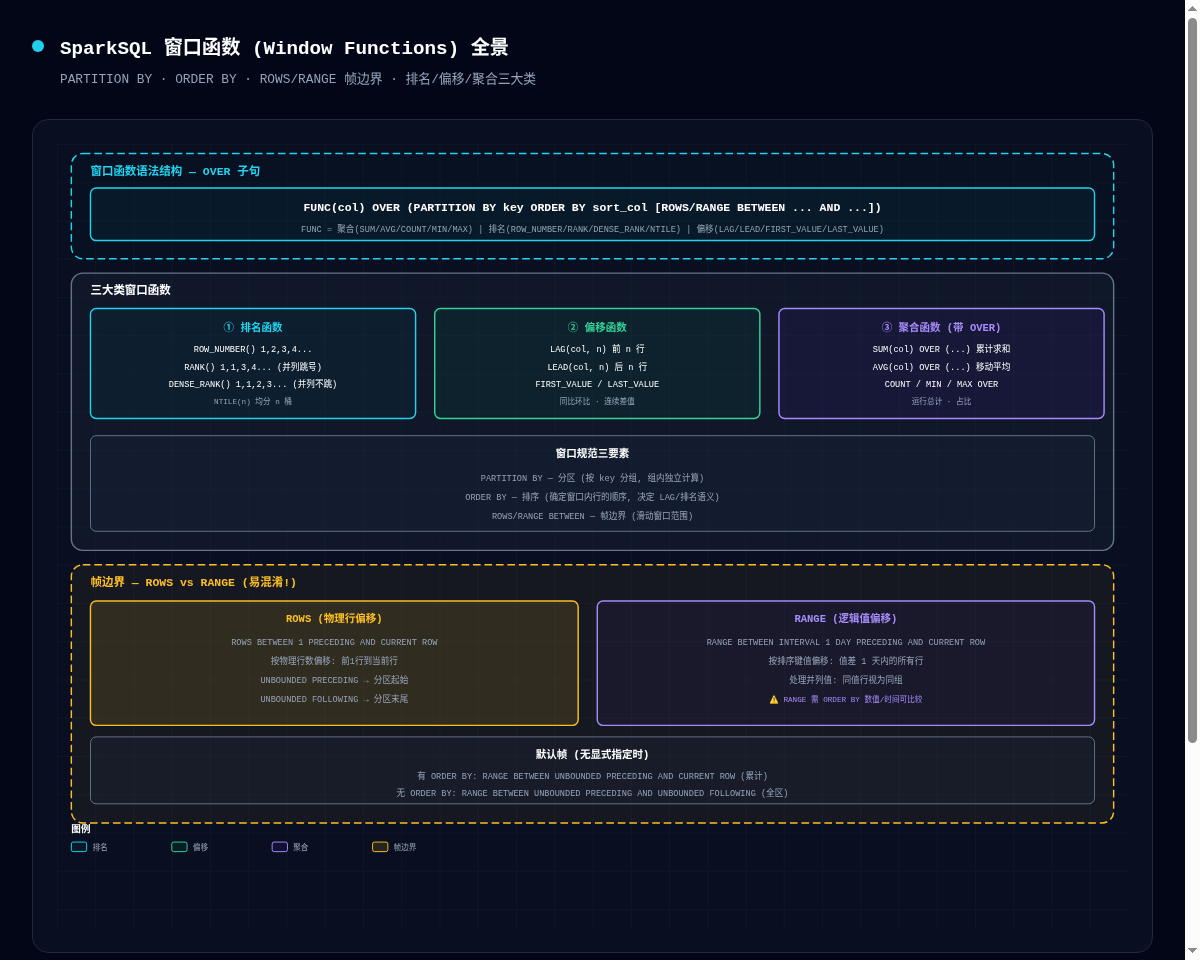1200x960 pixels.
Task: Click the 'COUNT / MIN / MAX OVER' line
Action: pos(941,384)
